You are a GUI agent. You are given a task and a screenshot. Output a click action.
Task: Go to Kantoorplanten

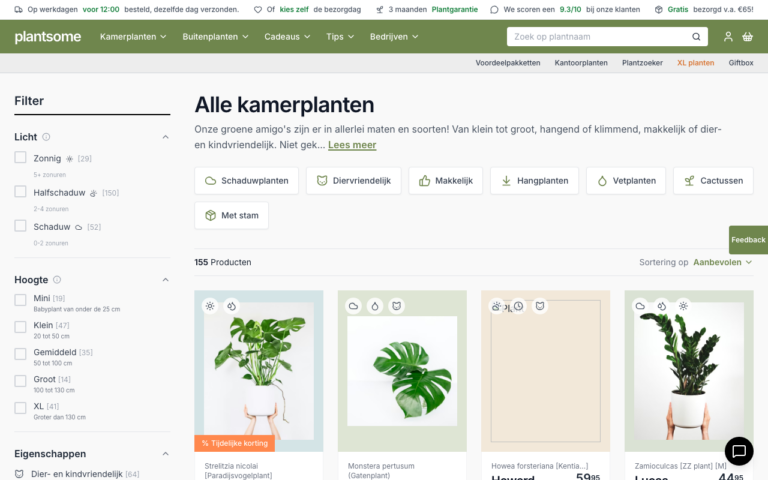point(581,63)
